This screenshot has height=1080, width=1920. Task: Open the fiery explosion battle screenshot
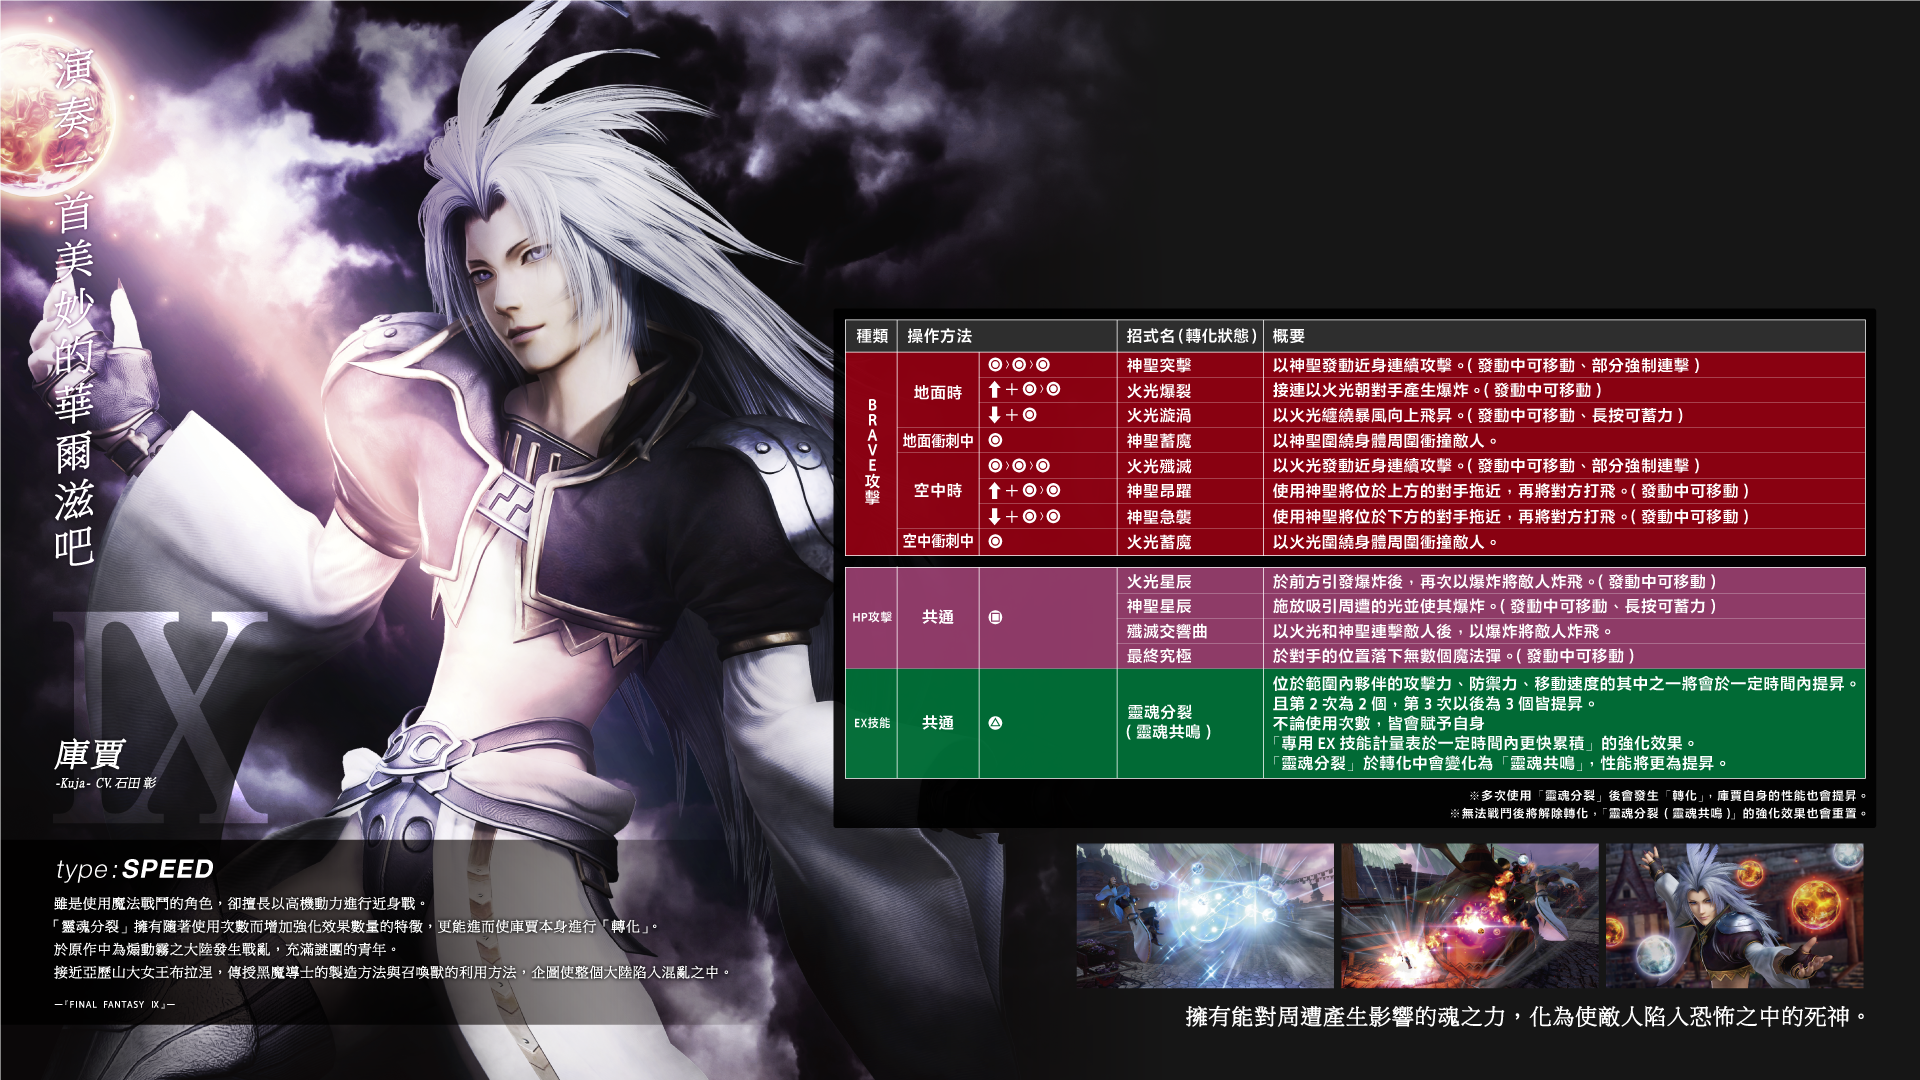tap(1470, 915)
